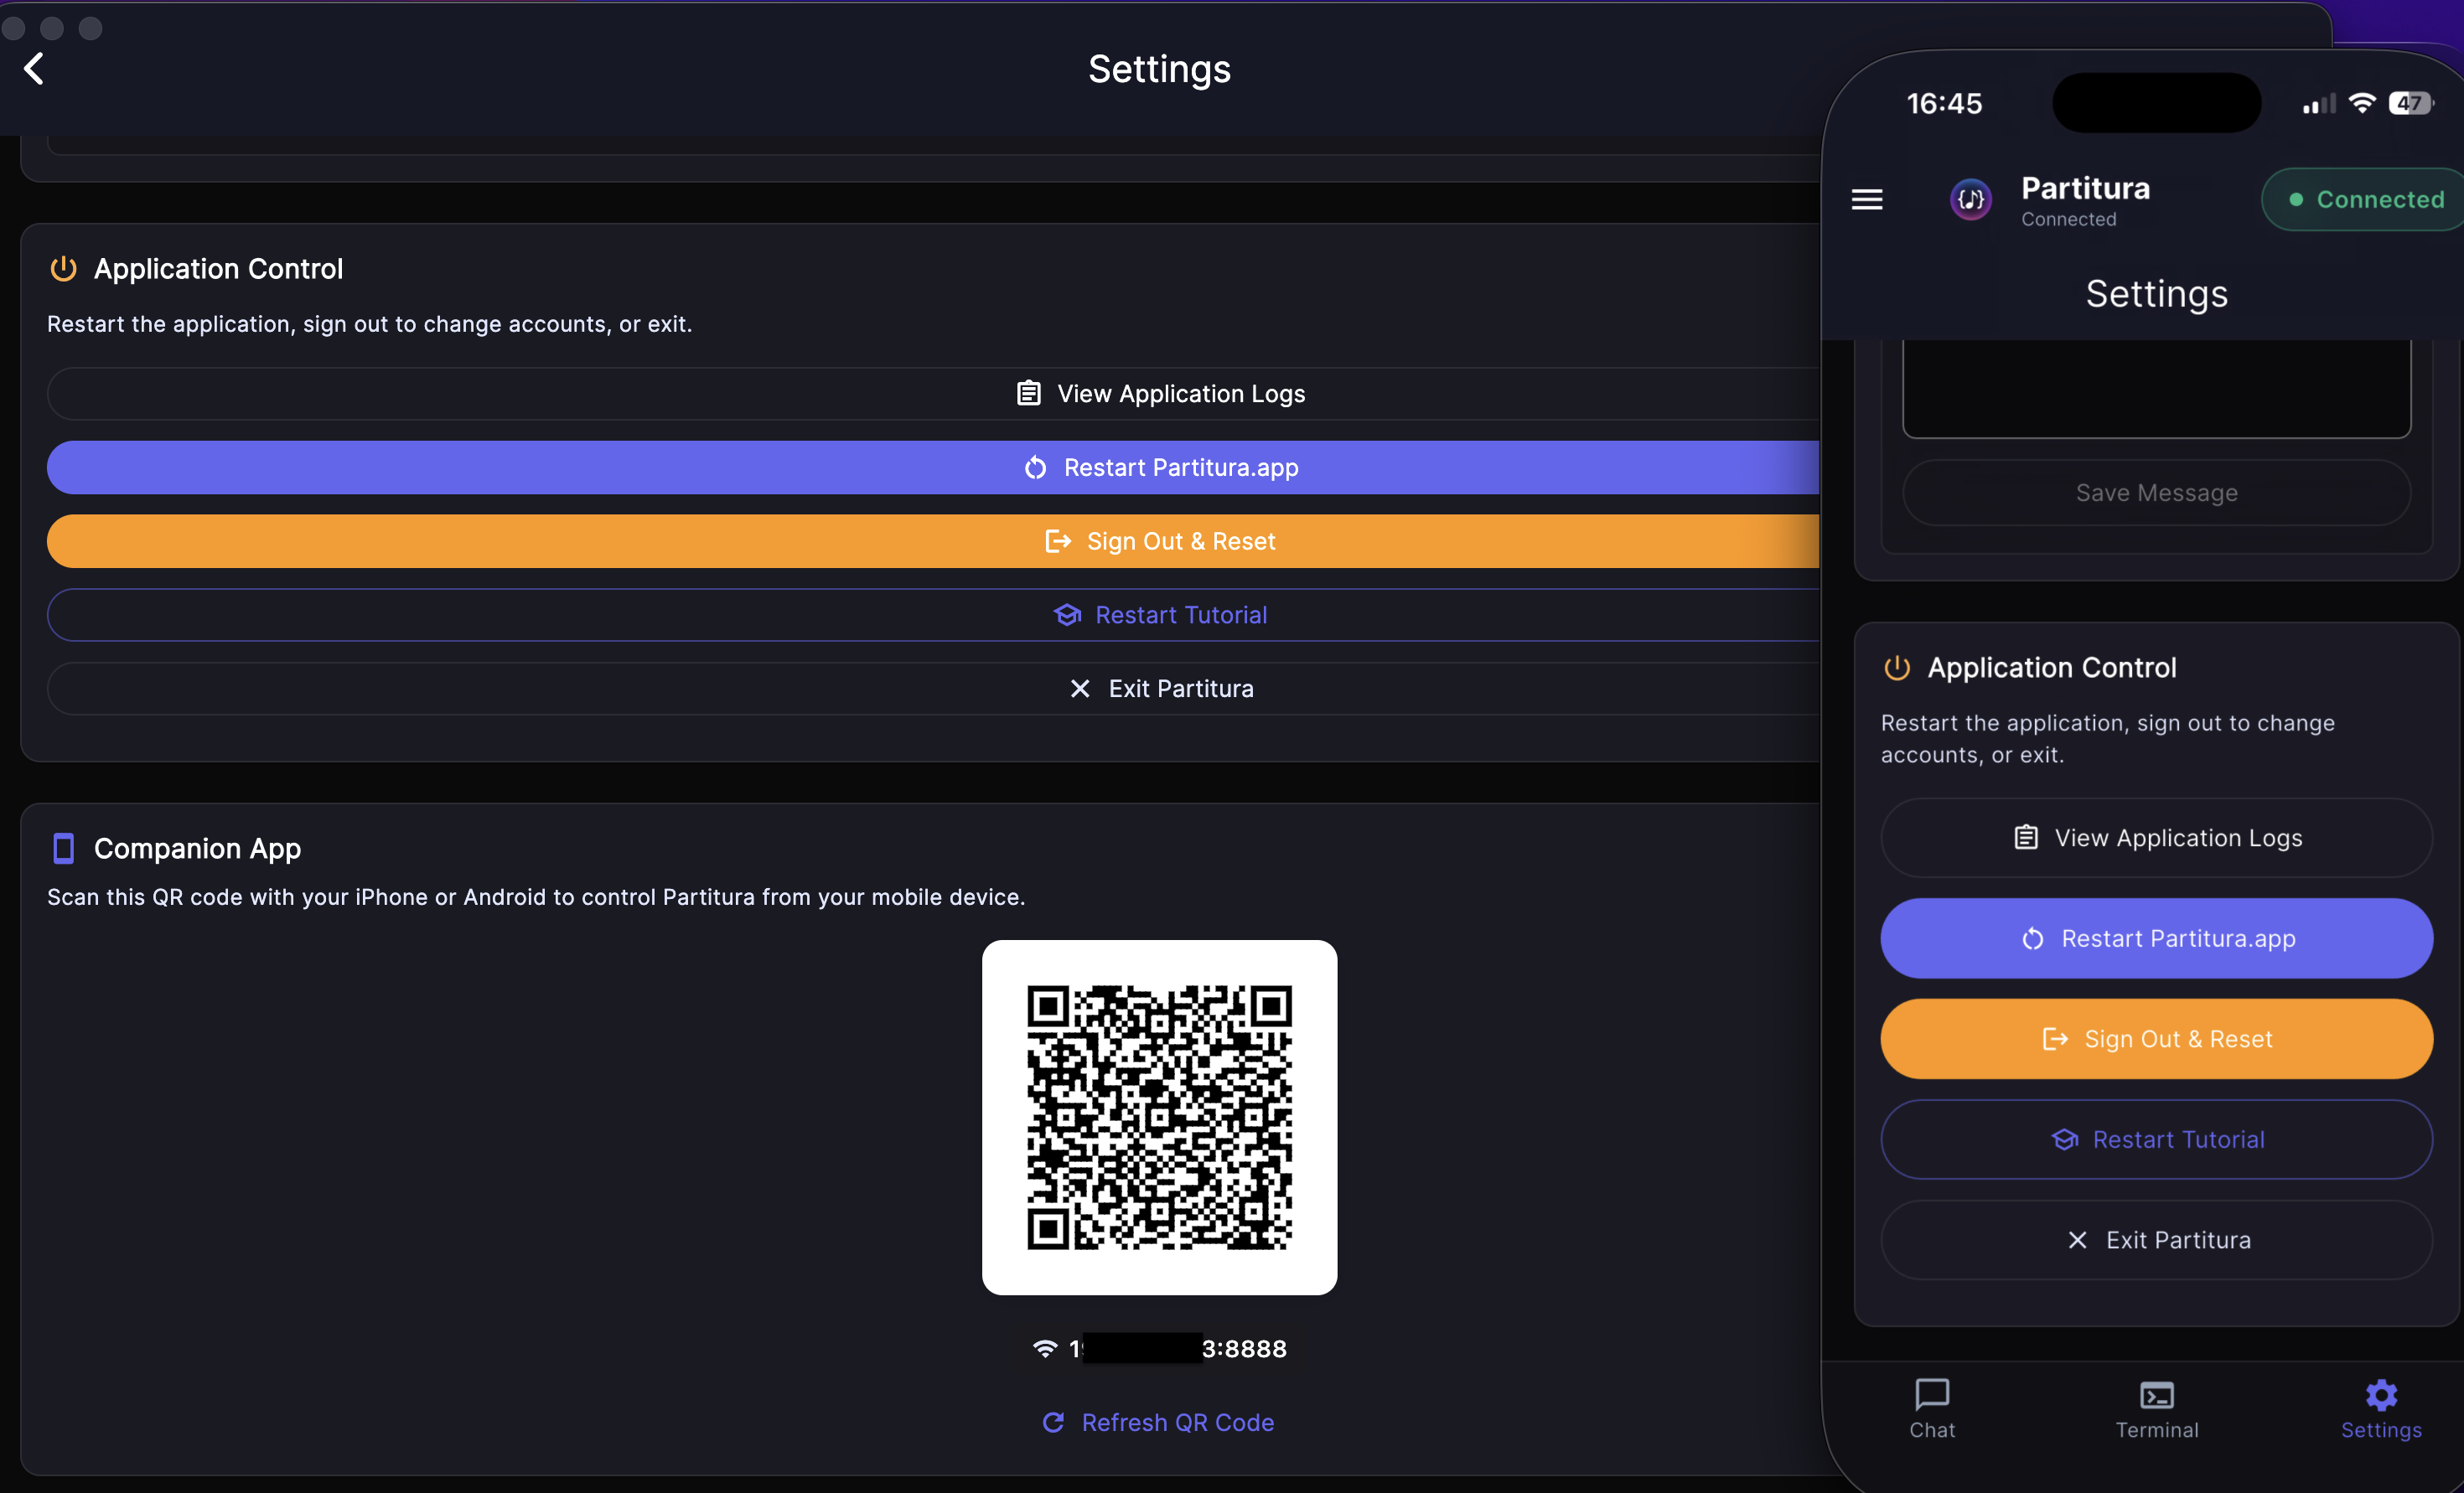This screenshot has width=2464, height=1493.
Task: Tap phone's Restart Partitura.app button
Action: (2156, 938)
